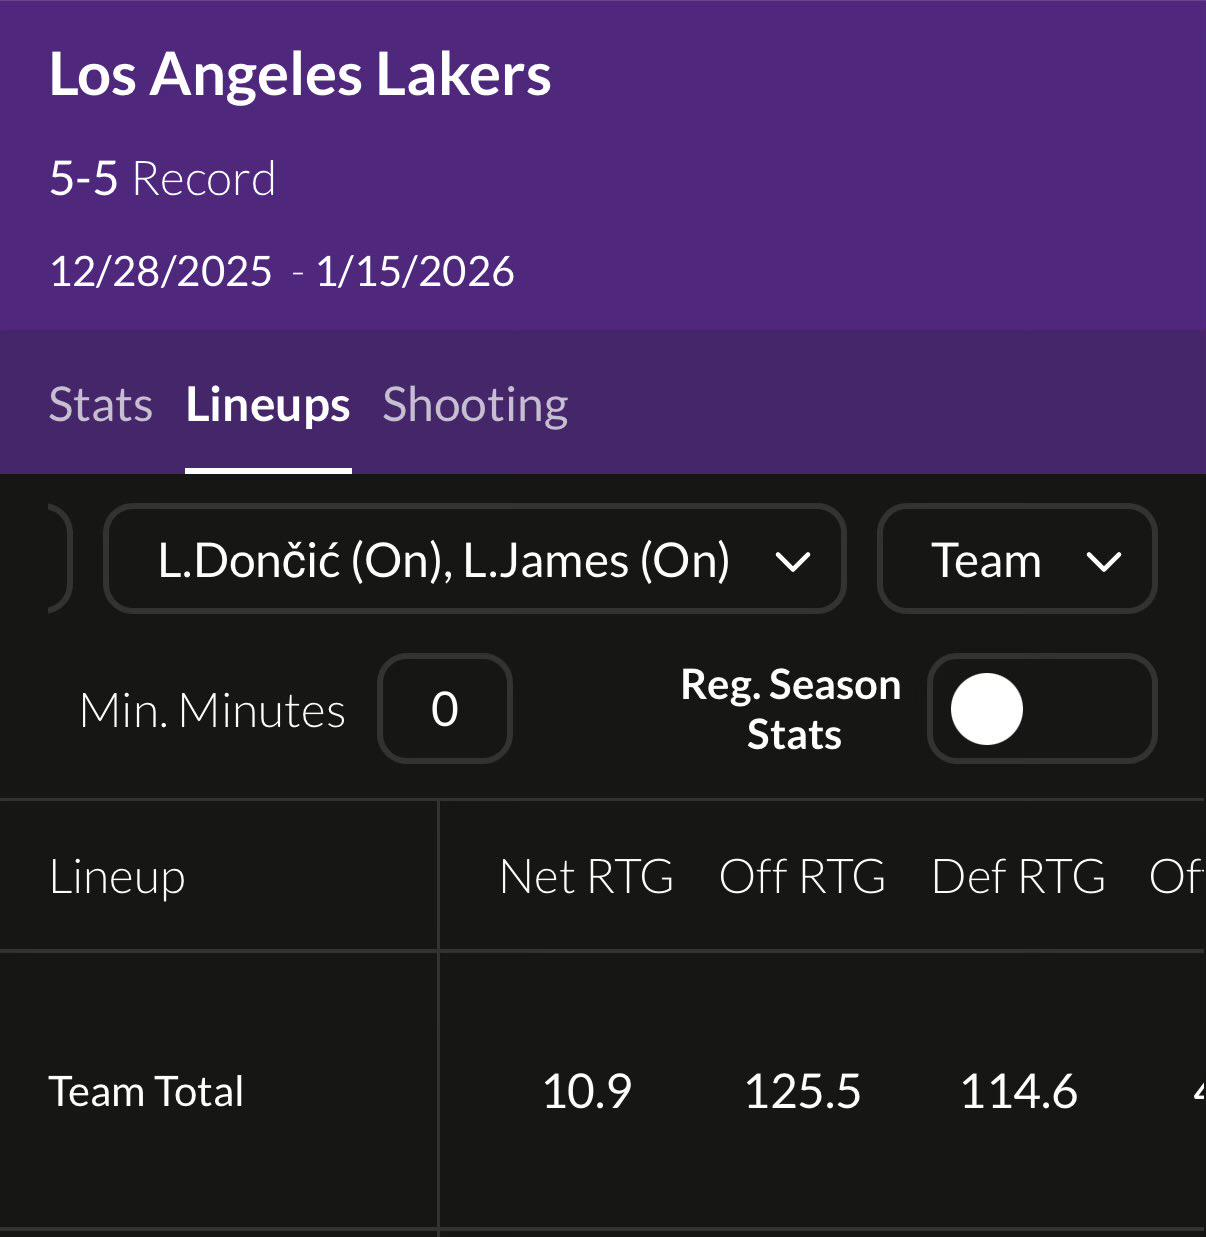Click the 125.5 Off RTG value
This screenshot has height=1237, width=1206.
pyautogui.click(x=802, y=1091)
